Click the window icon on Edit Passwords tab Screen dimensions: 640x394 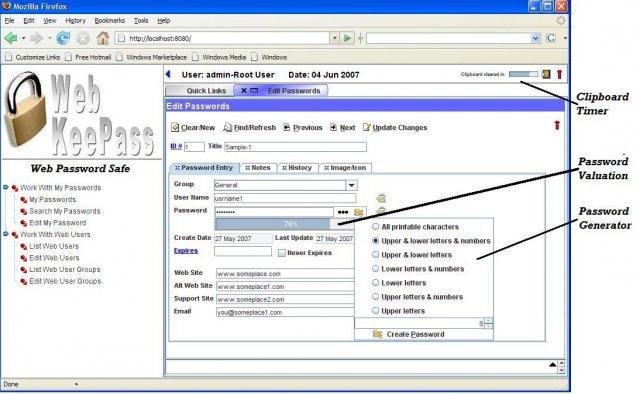[254, 91]
